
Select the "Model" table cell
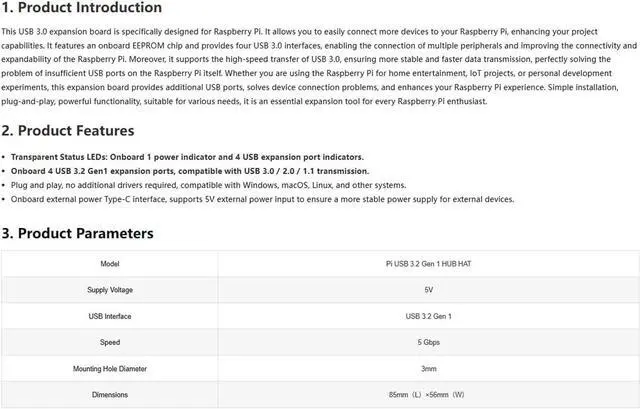(110, 264)
